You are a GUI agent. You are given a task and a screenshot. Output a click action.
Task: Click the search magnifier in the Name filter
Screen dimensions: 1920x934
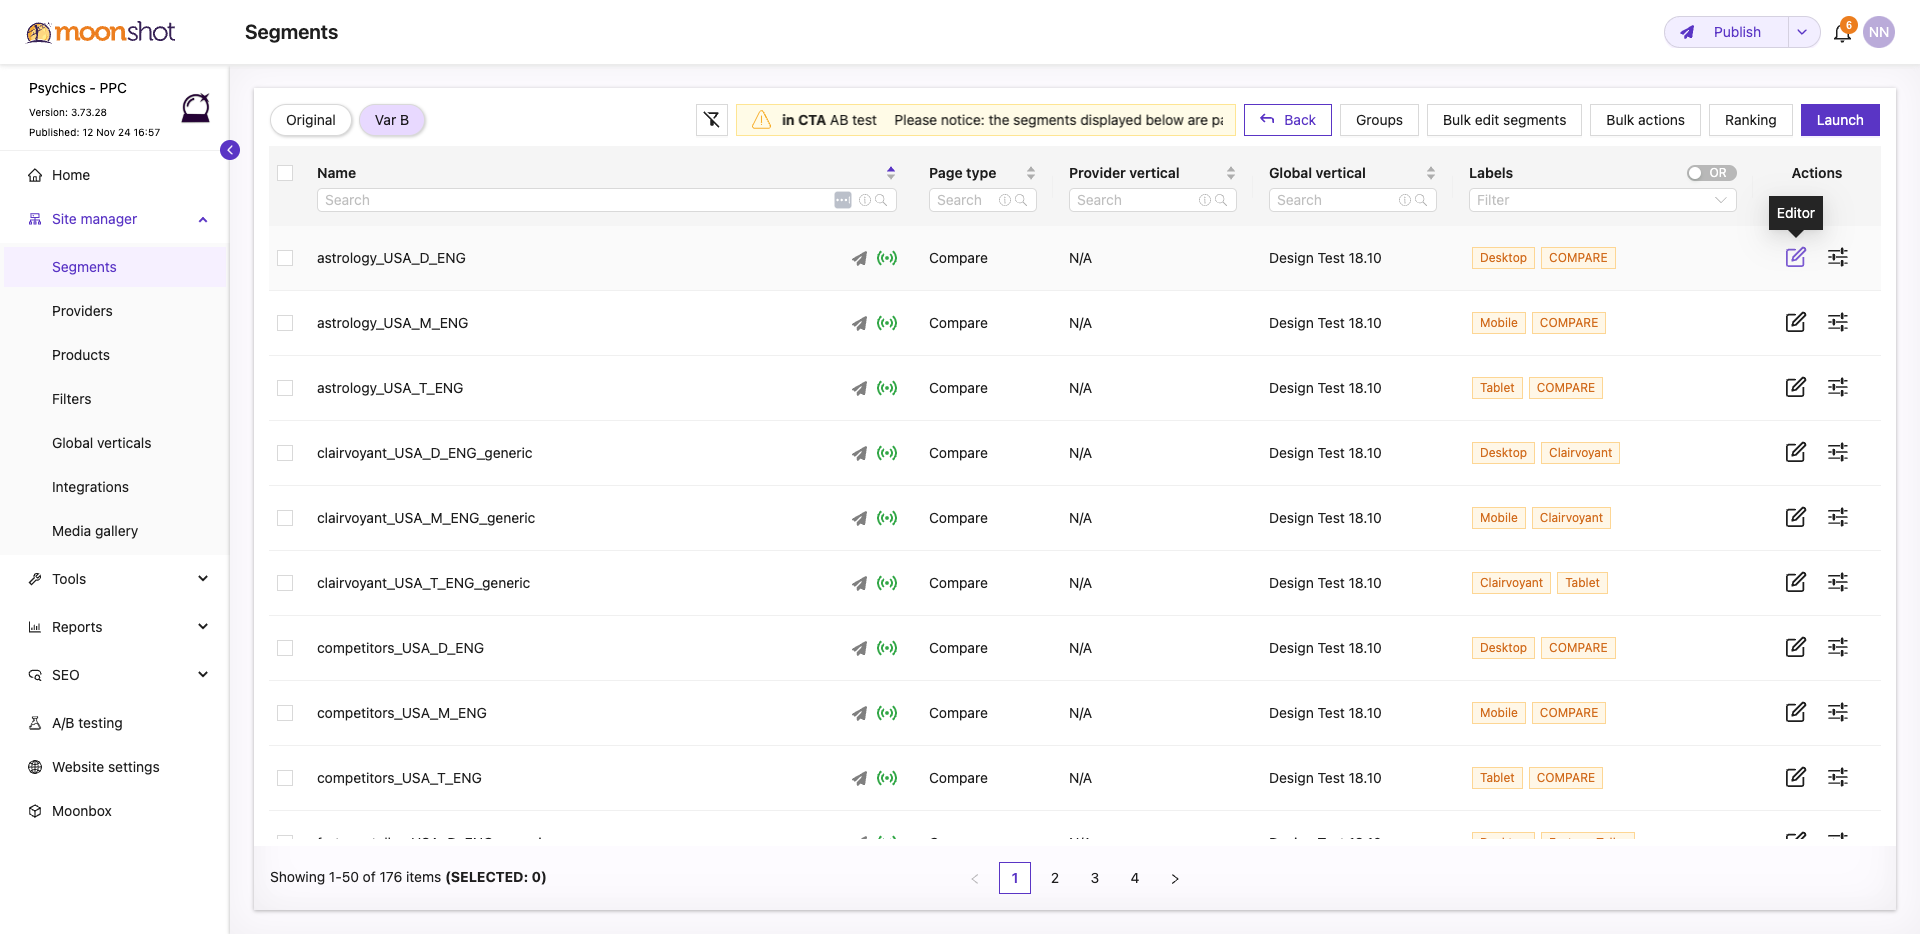coord(881,200)
